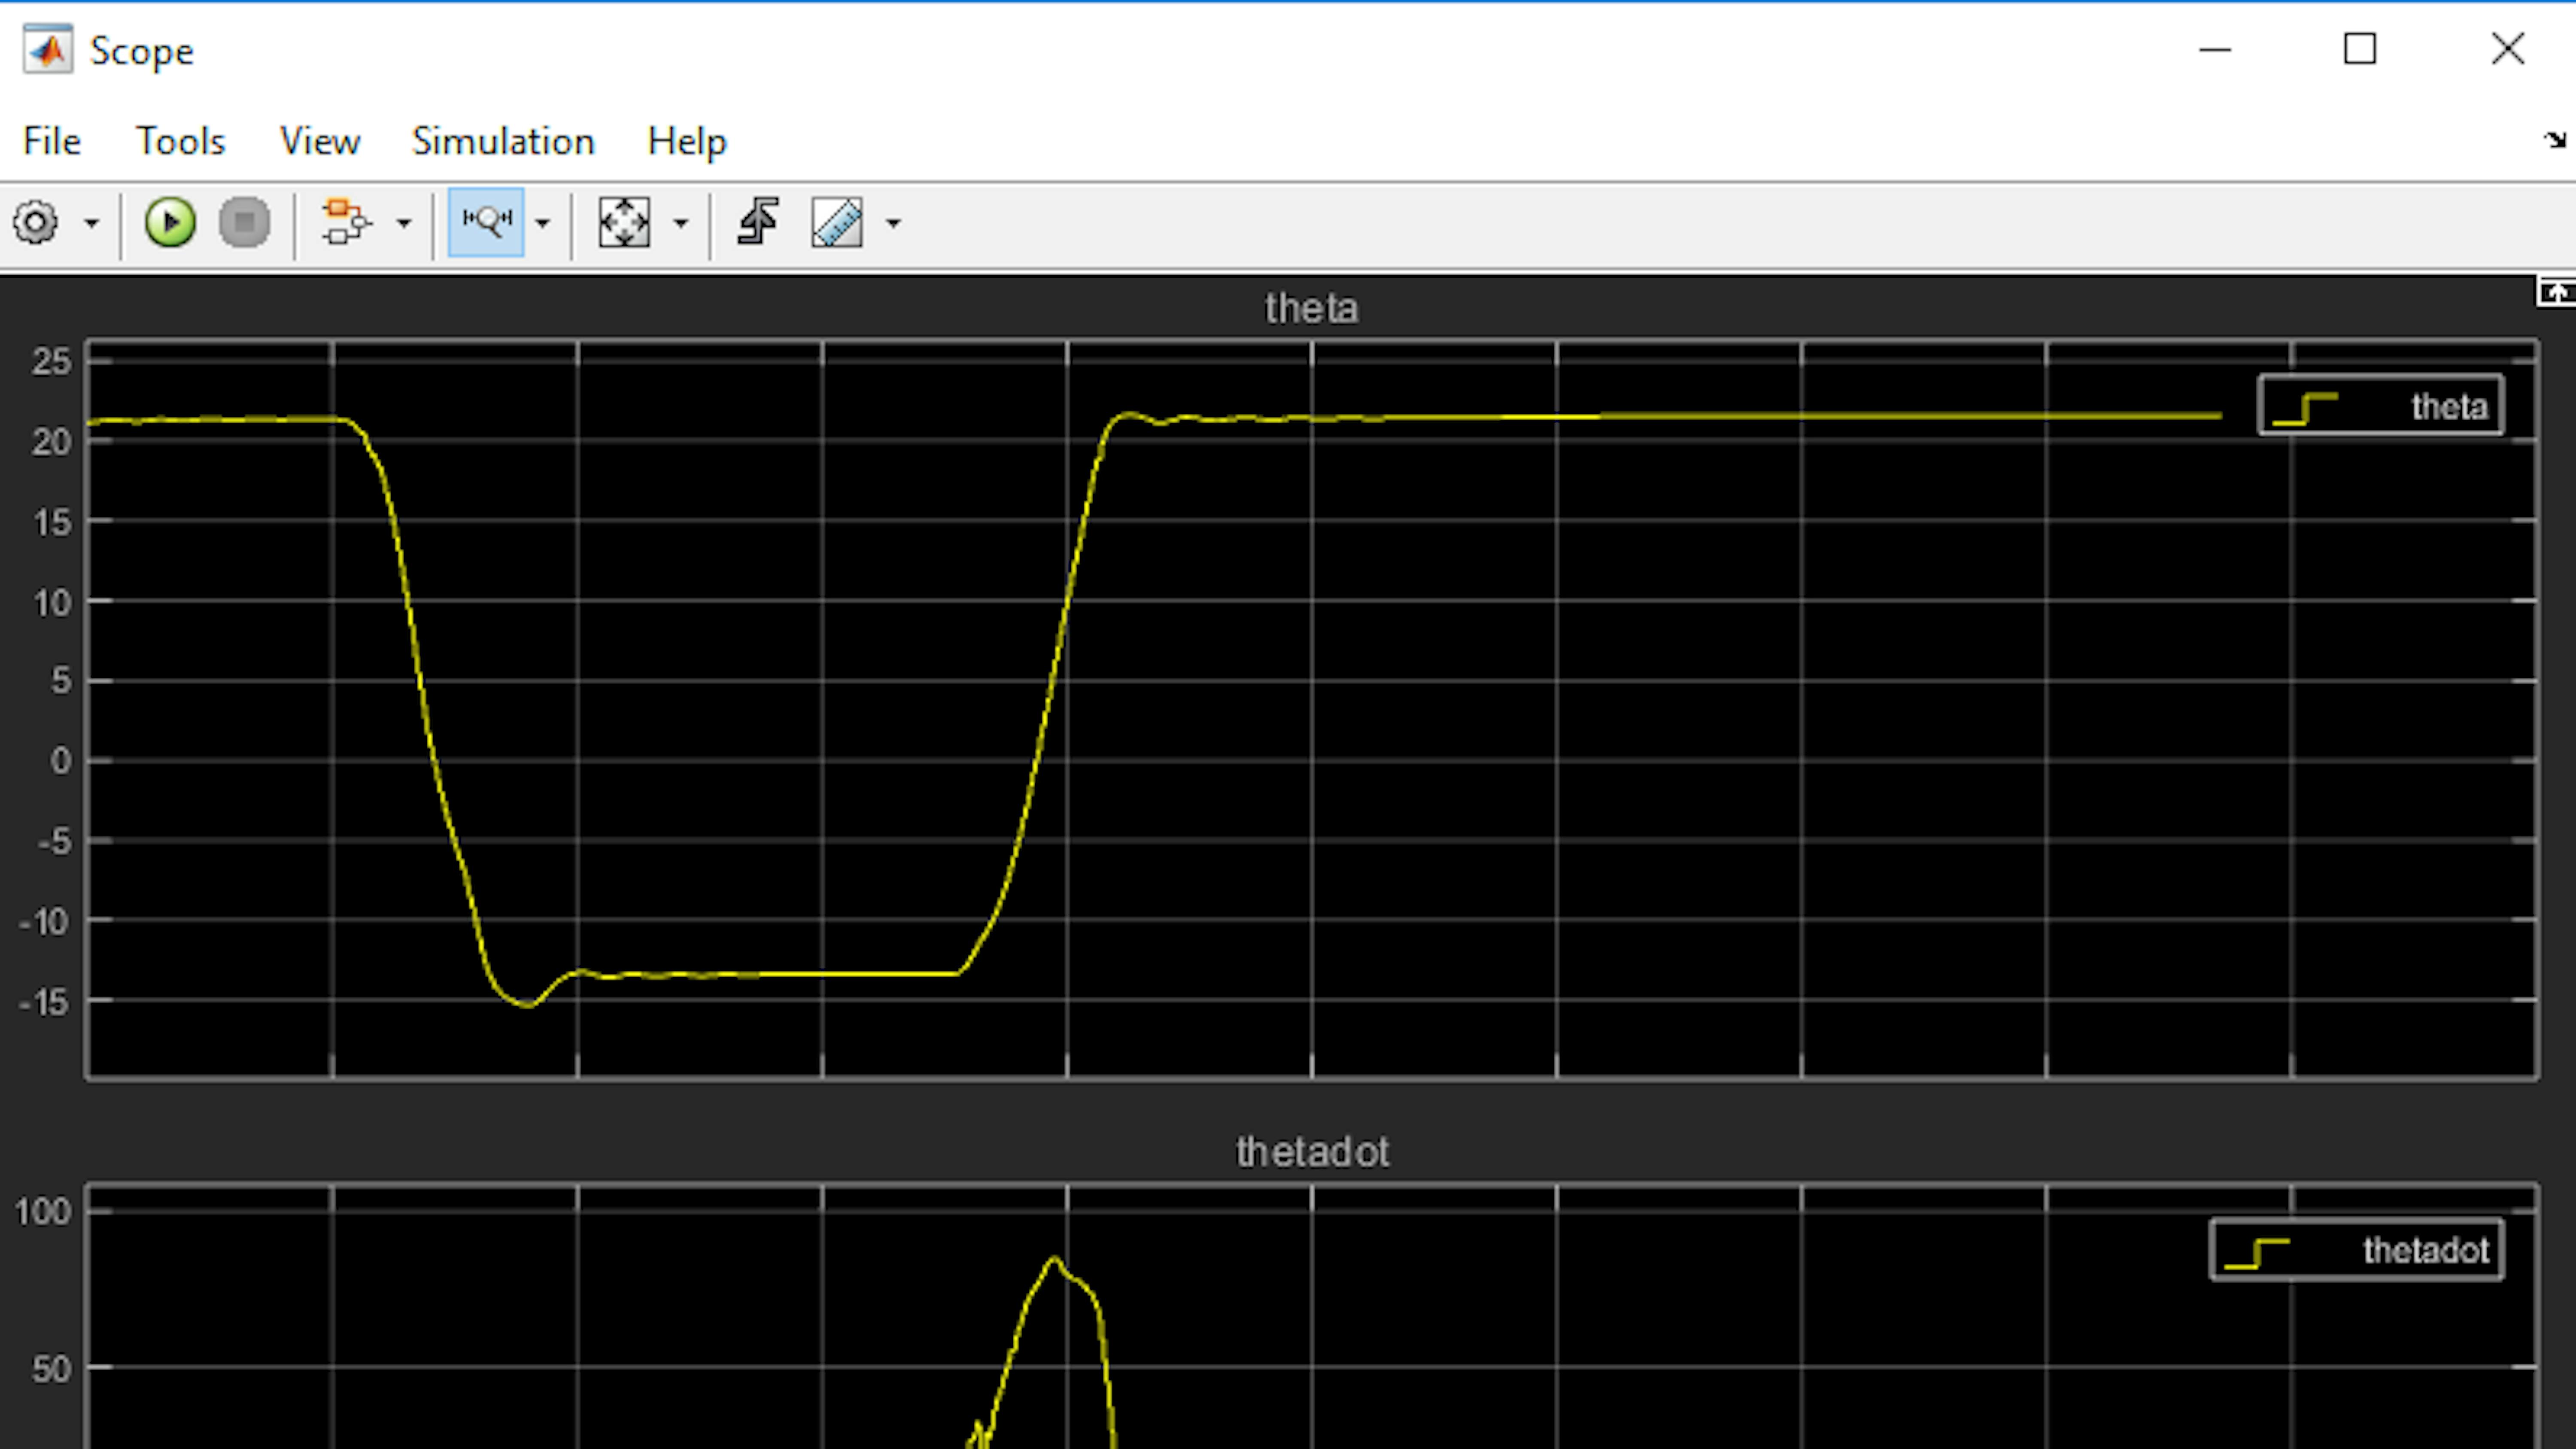Image resolution: width=2576 pixels, height=1449 pixels.
Task: Click the thetadot legend entry
Action: click(2357, 1249)
